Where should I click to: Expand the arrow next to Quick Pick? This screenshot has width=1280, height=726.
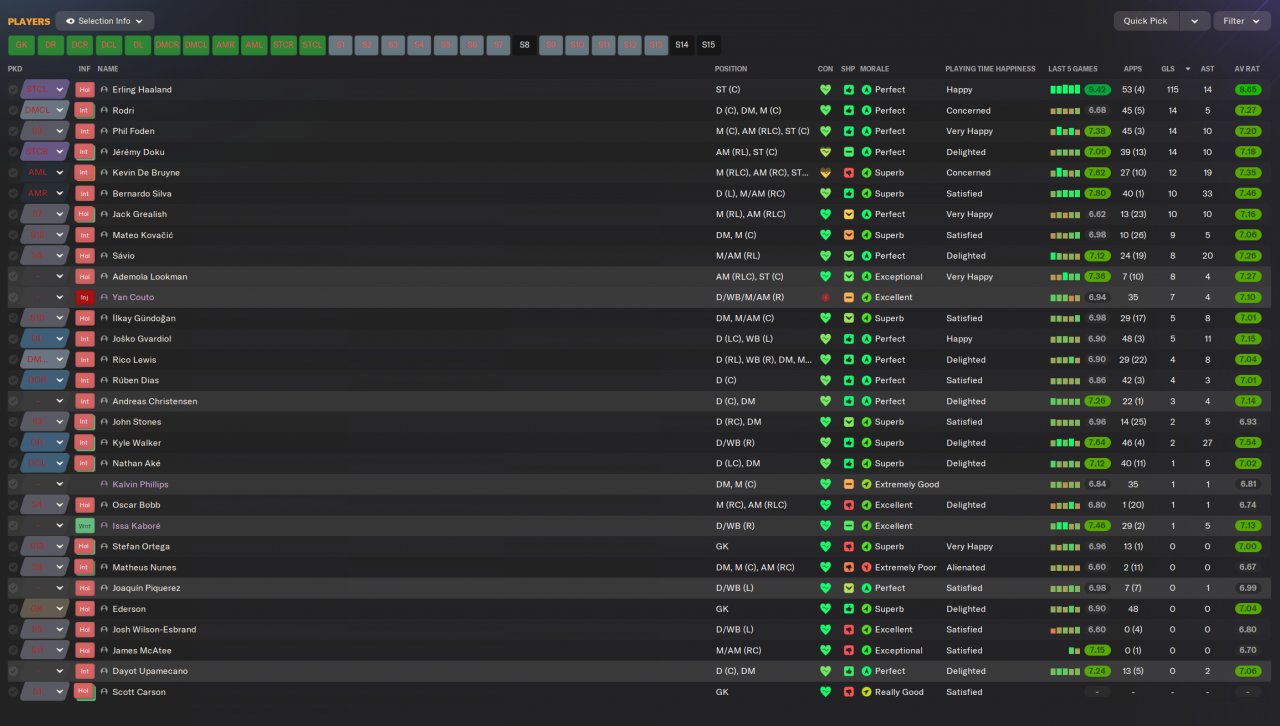tap(1194, 21)
